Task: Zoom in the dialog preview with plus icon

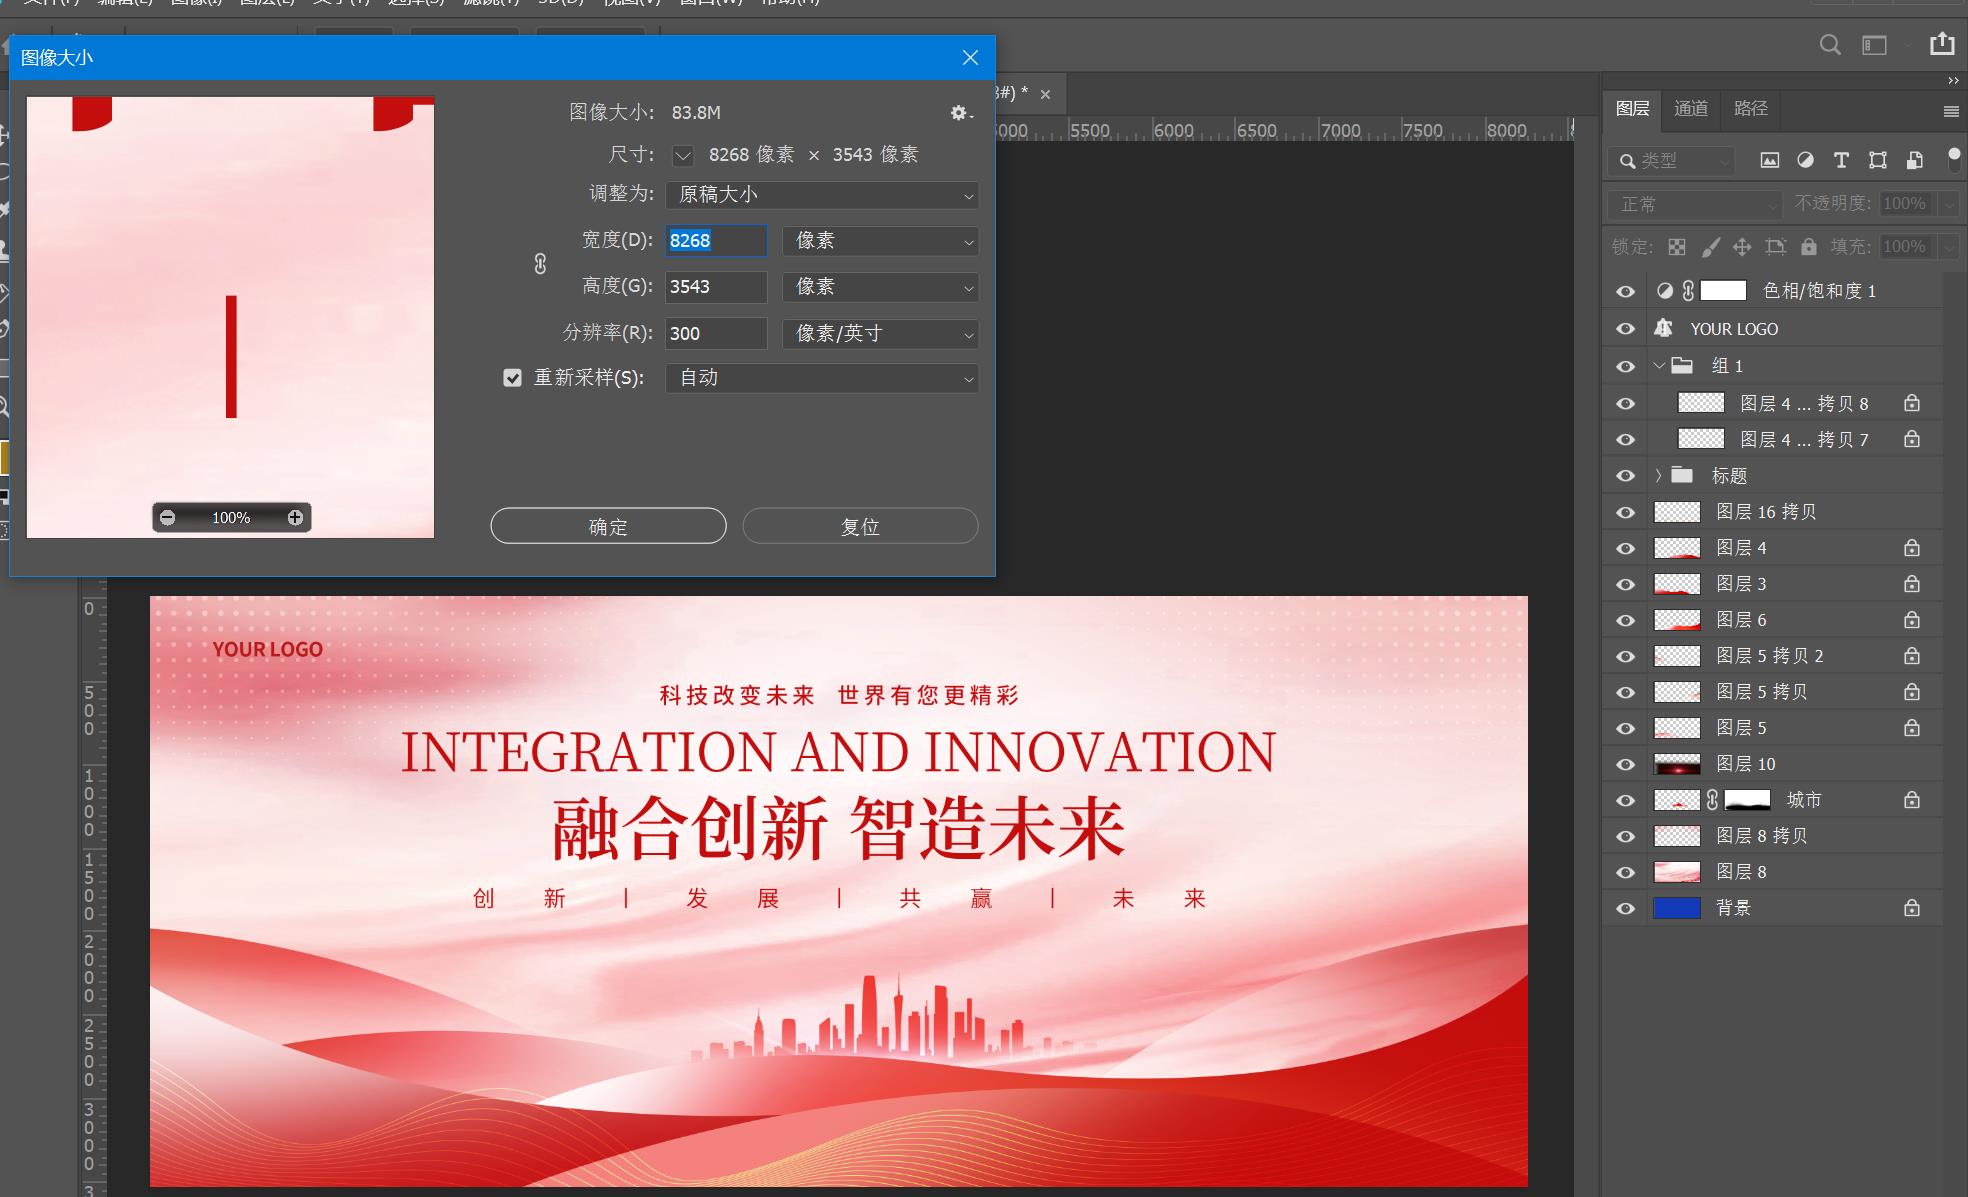Action: click(x=295, y=517)
